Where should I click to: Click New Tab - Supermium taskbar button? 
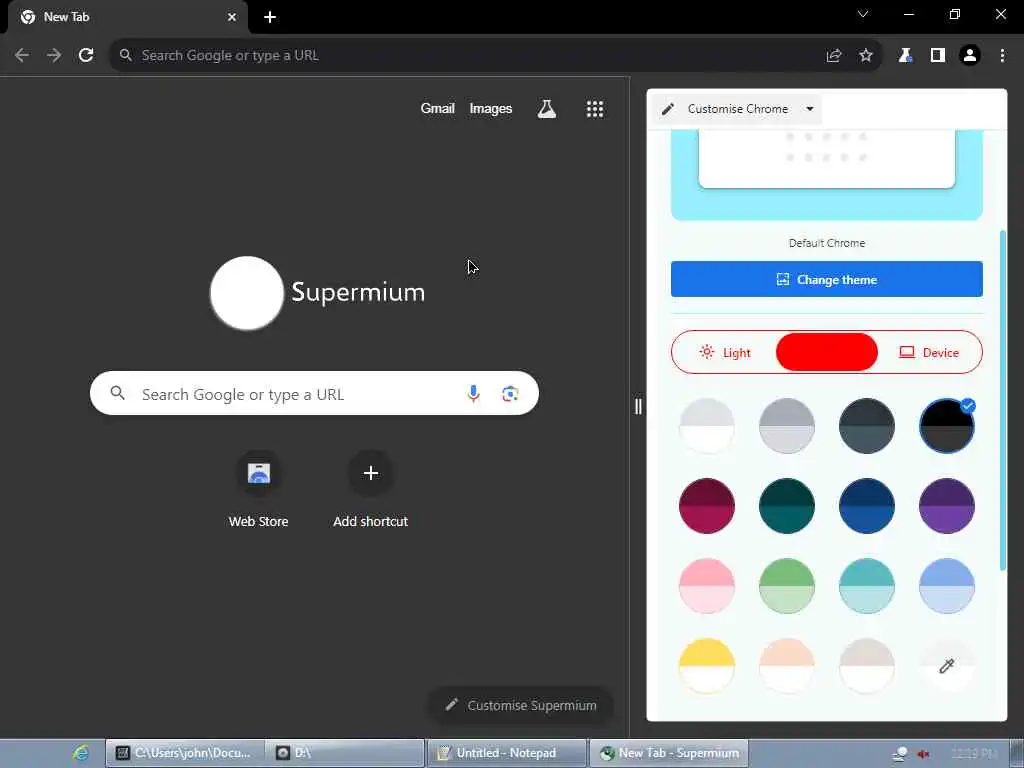point(669,753)
